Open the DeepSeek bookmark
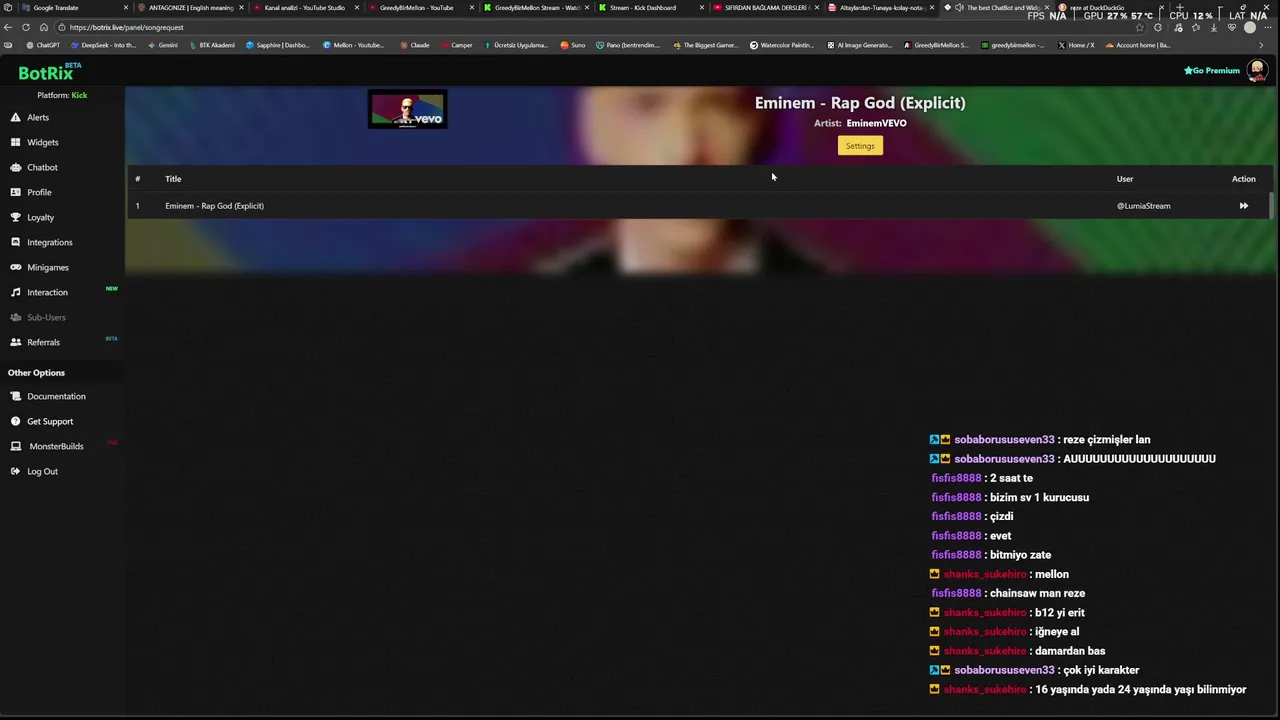 [x=104, y=45]
